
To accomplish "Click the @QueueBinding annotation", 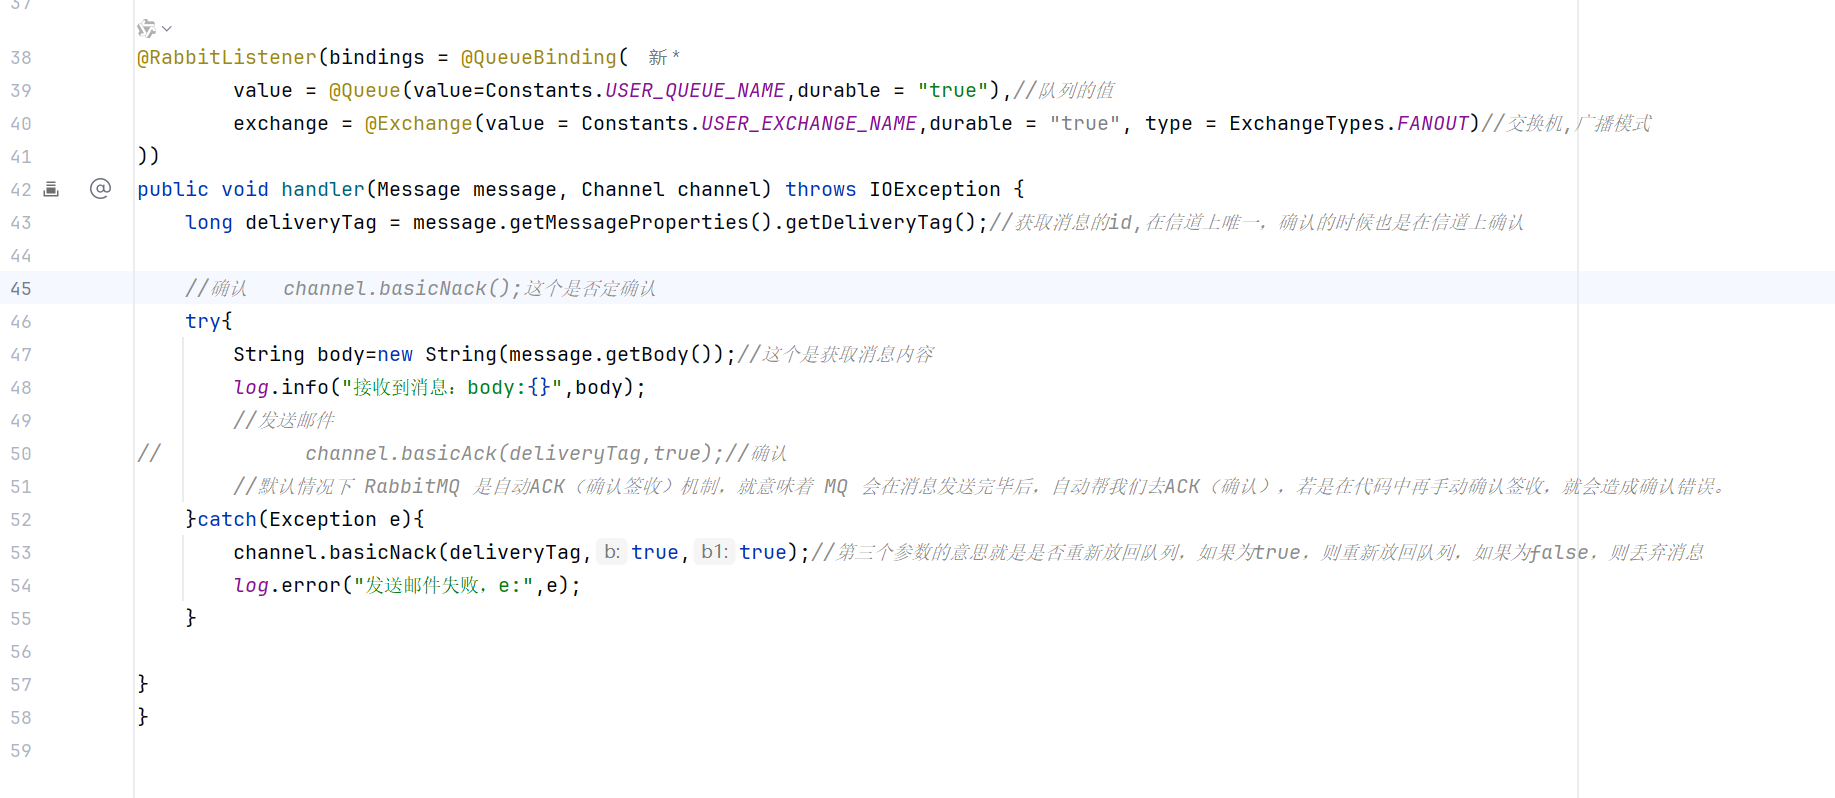I will [539, 57].
